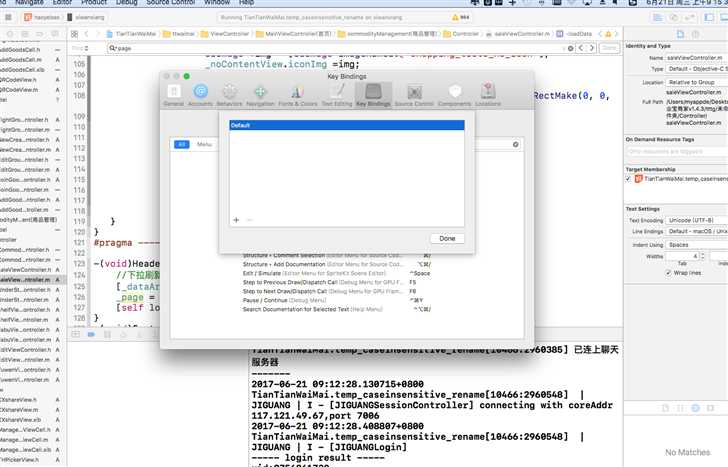Click the Controller folder in the jump bar
The image size is (728, 467).
[x=461, y=34]
